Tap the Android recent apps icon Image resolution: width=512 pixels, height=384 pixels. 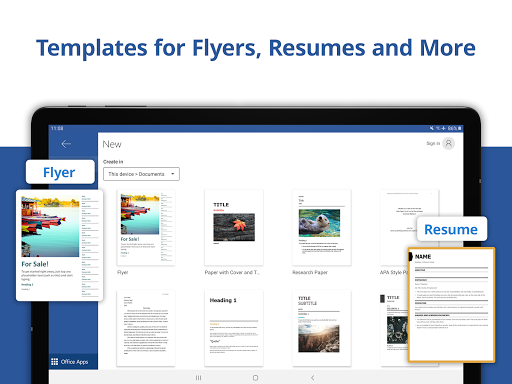(x=198, y=378)
